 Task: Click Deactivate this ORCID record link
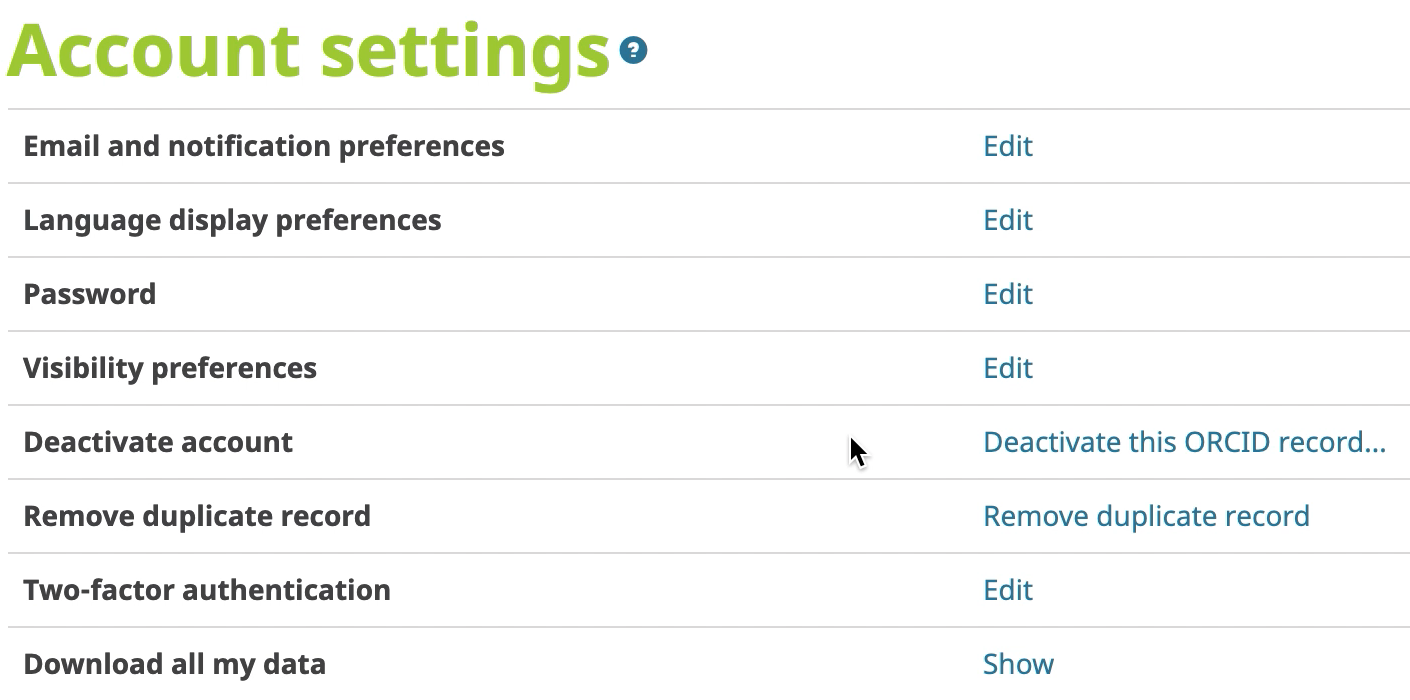point(1184,442)
